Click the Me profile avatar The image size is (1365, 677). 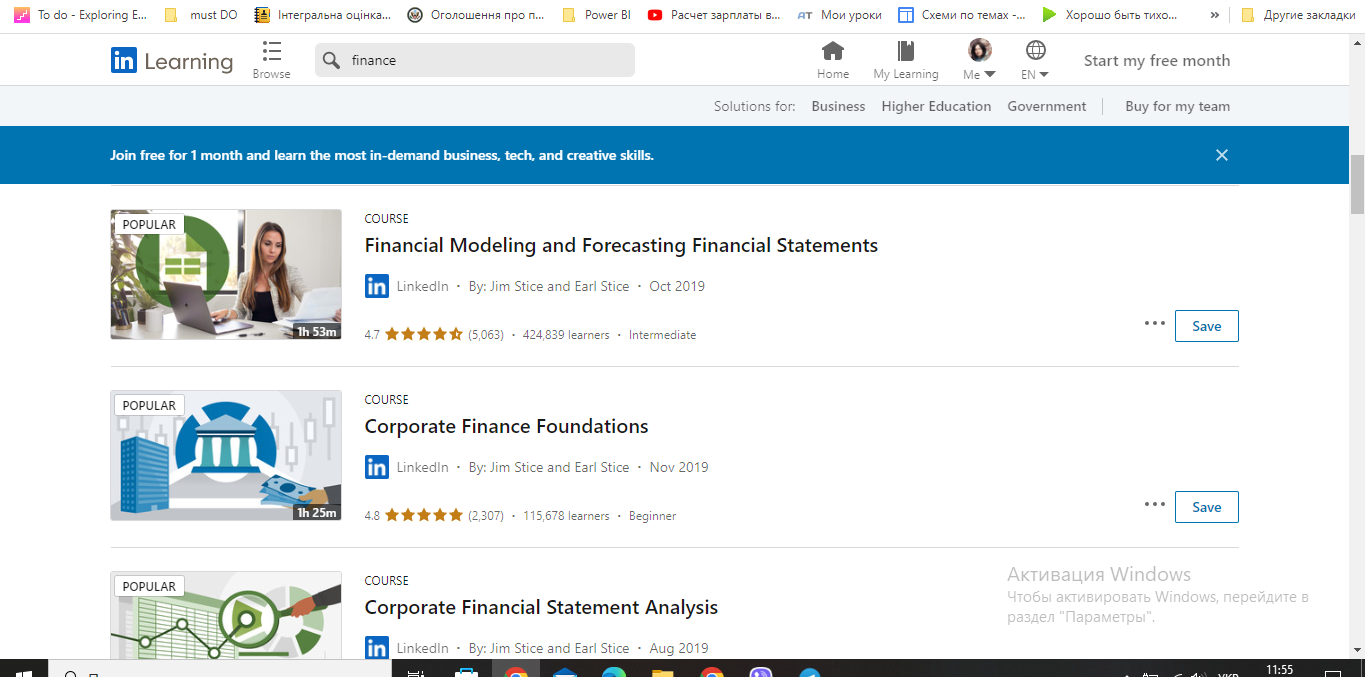tap(978, 48)
